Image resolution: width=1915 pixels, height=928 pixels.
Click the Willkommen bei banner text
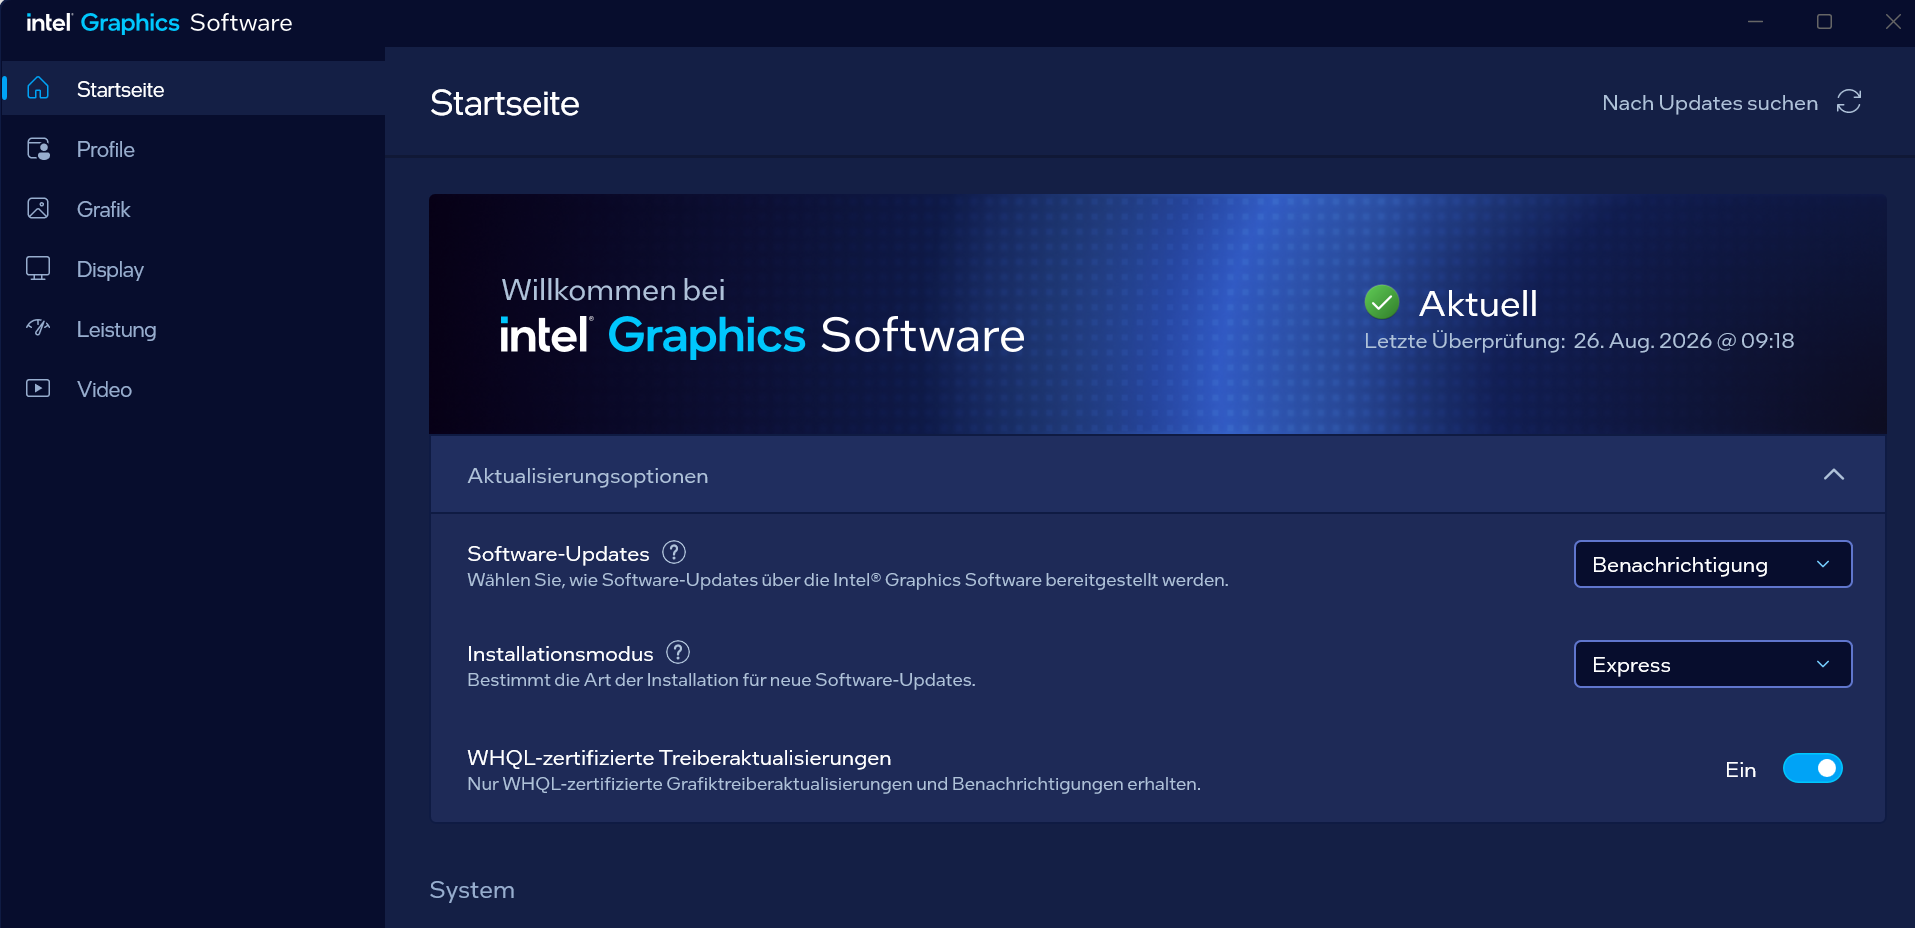coord(613,290)
